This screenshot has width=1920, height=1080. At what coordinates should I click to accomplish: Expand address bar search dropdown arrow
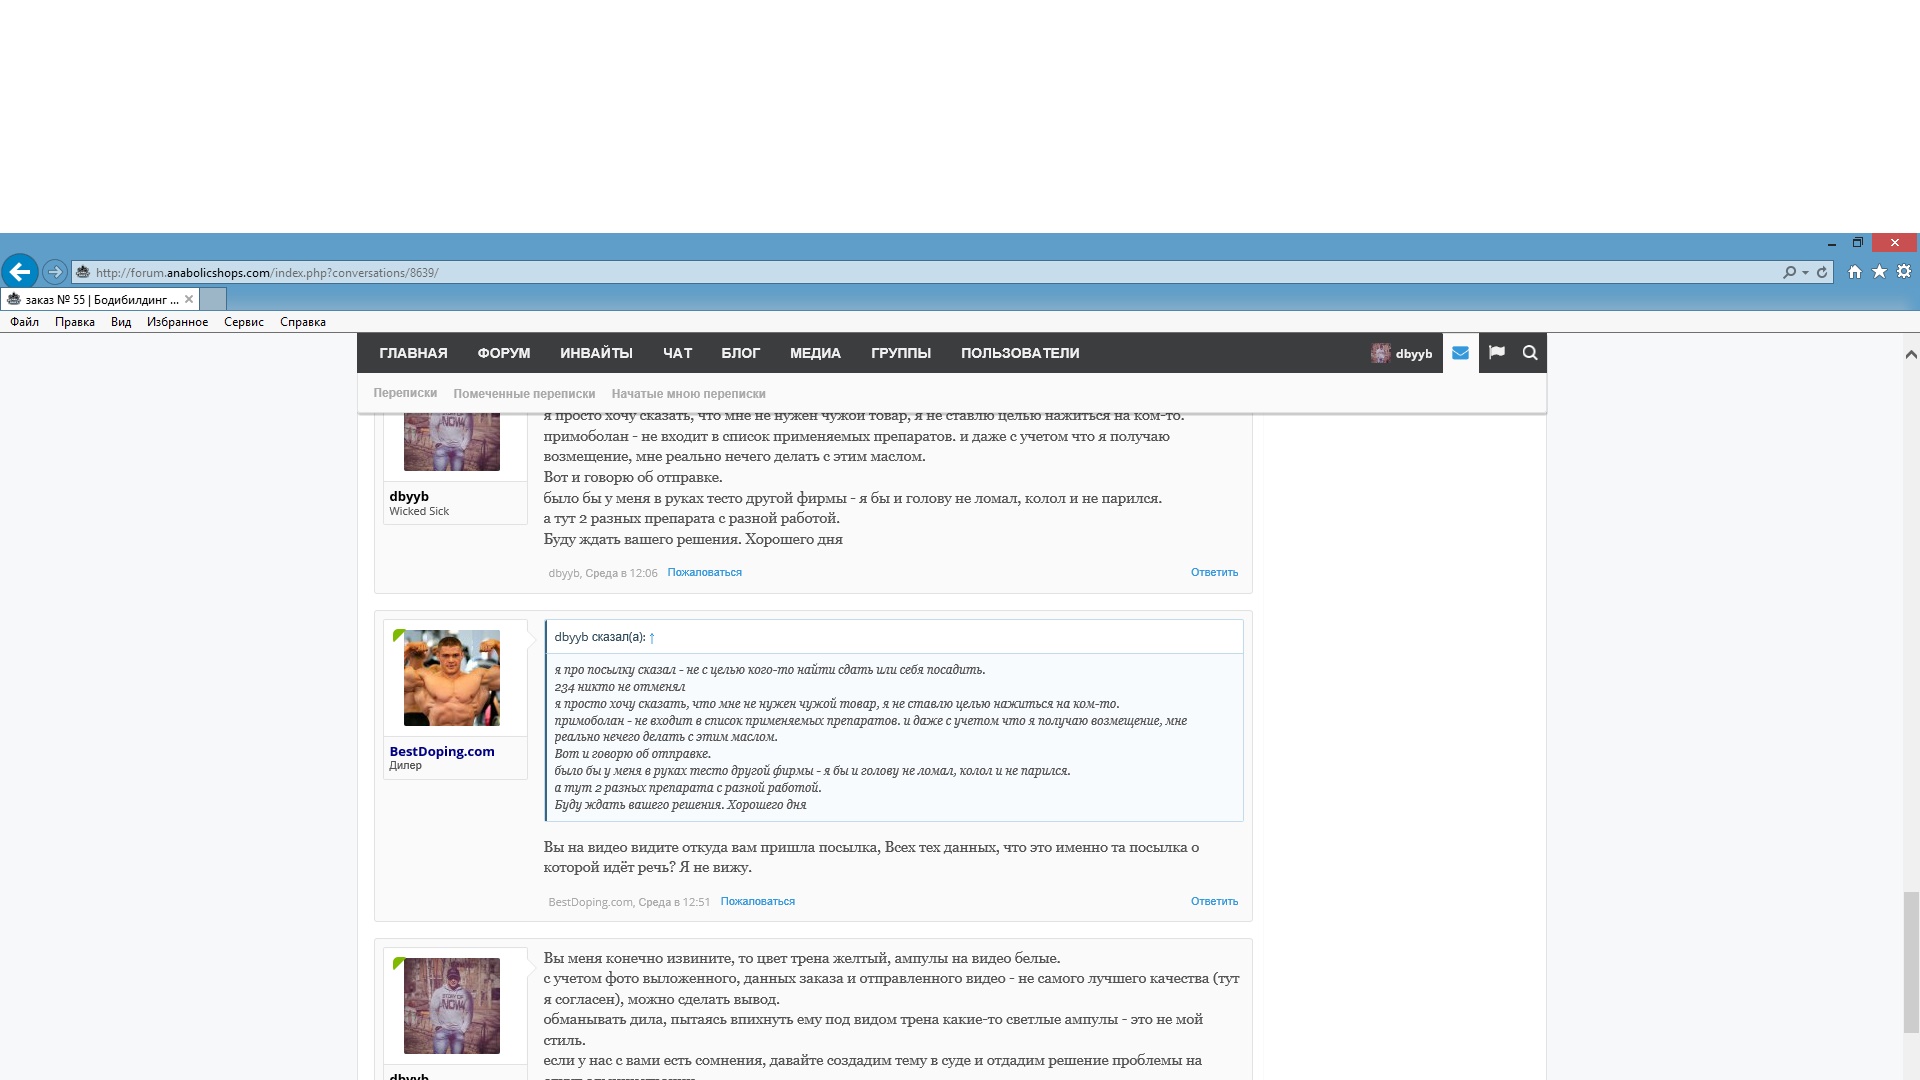point(1805,272)
